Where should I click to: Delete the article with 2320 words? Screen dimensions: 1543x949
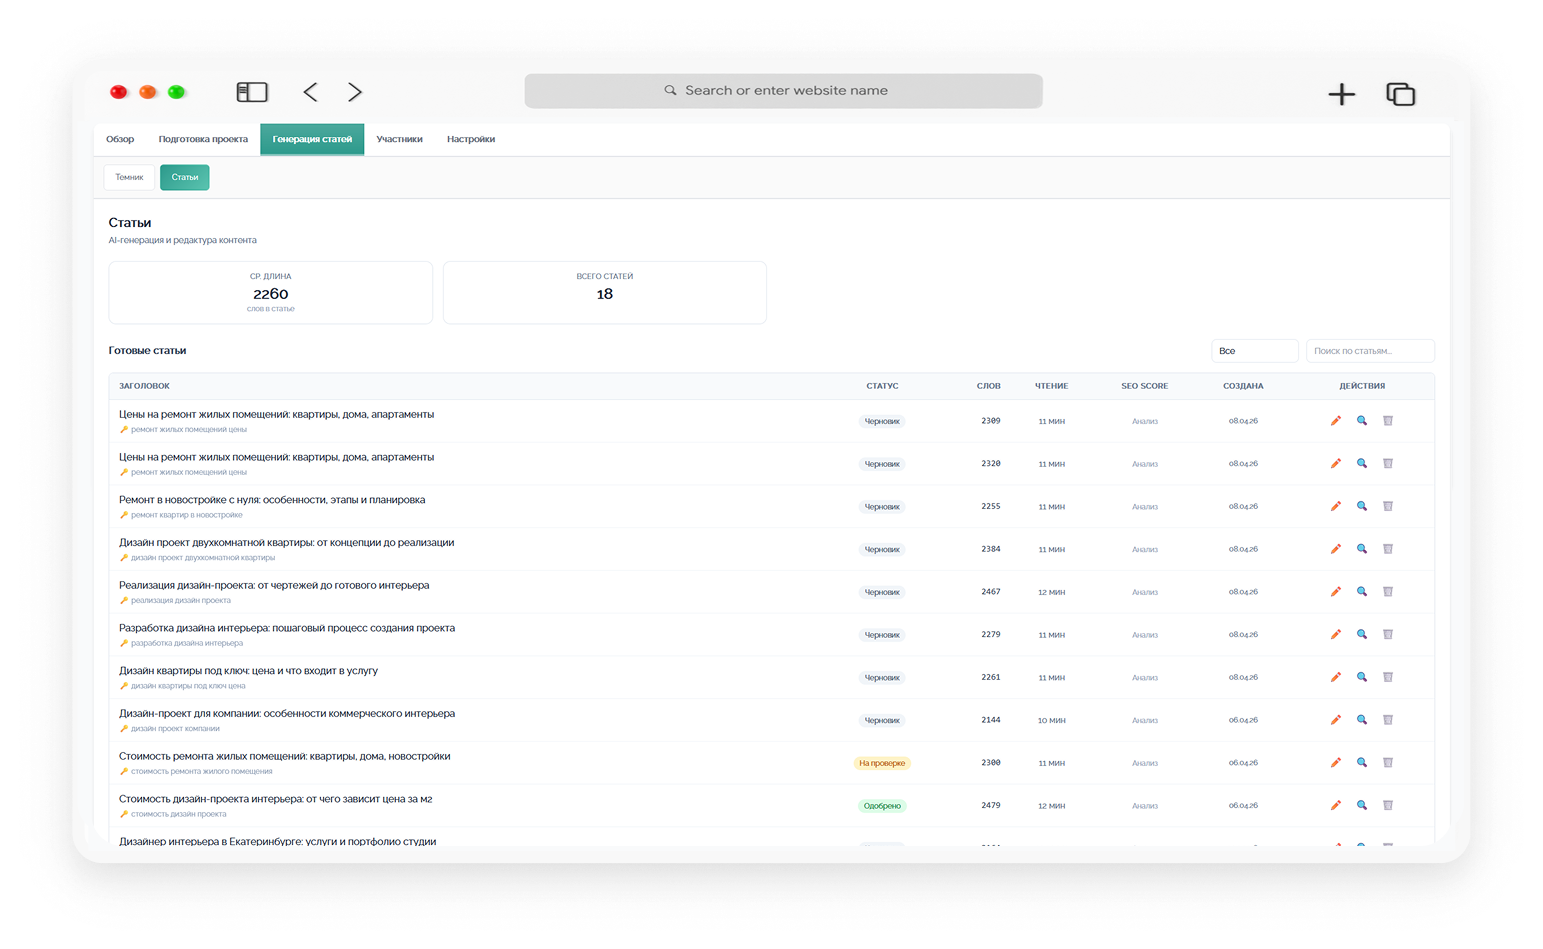click(x=1388, y=464)
